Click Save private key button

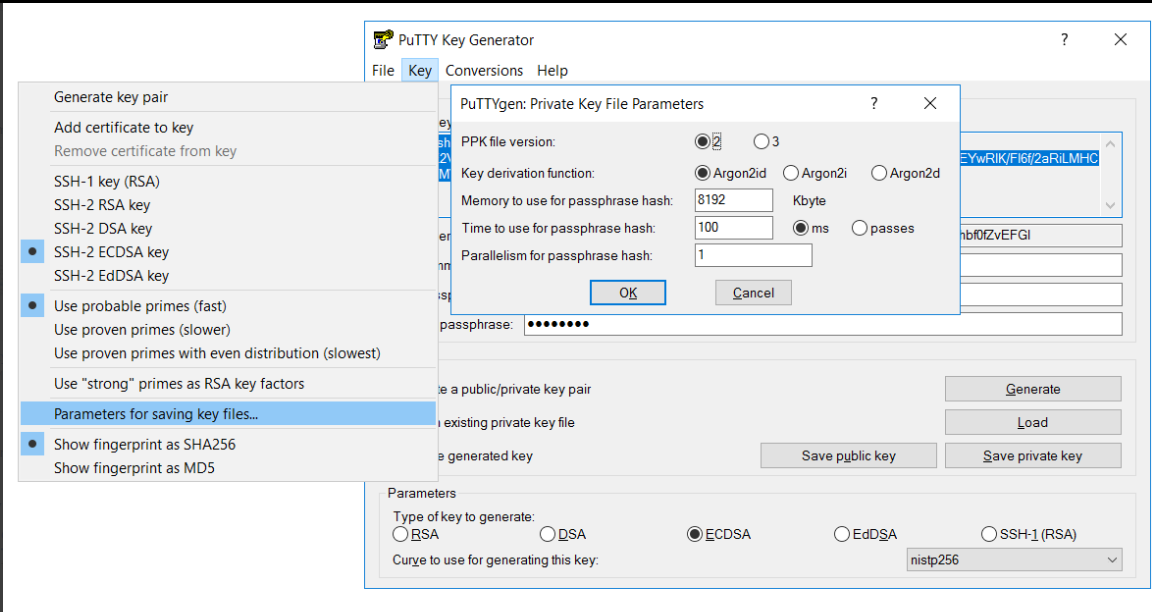coord(1033,456)
